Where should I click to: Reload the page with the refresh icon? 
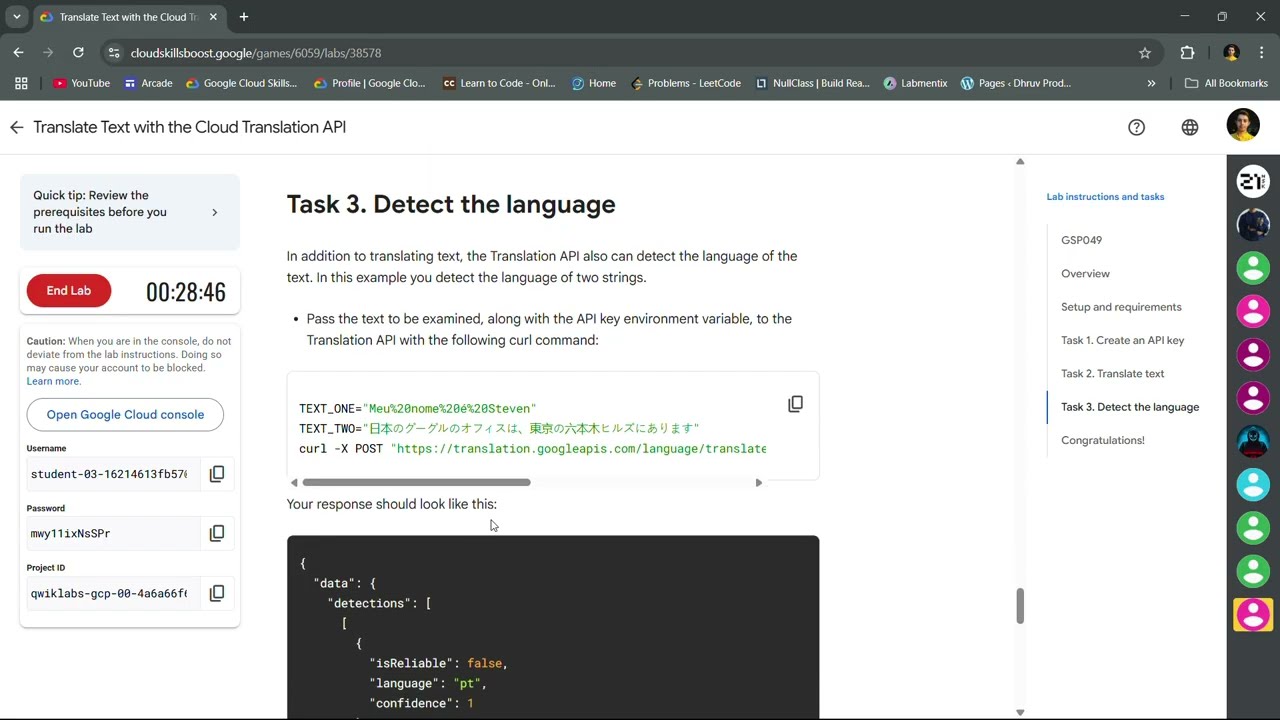(78, 53)
